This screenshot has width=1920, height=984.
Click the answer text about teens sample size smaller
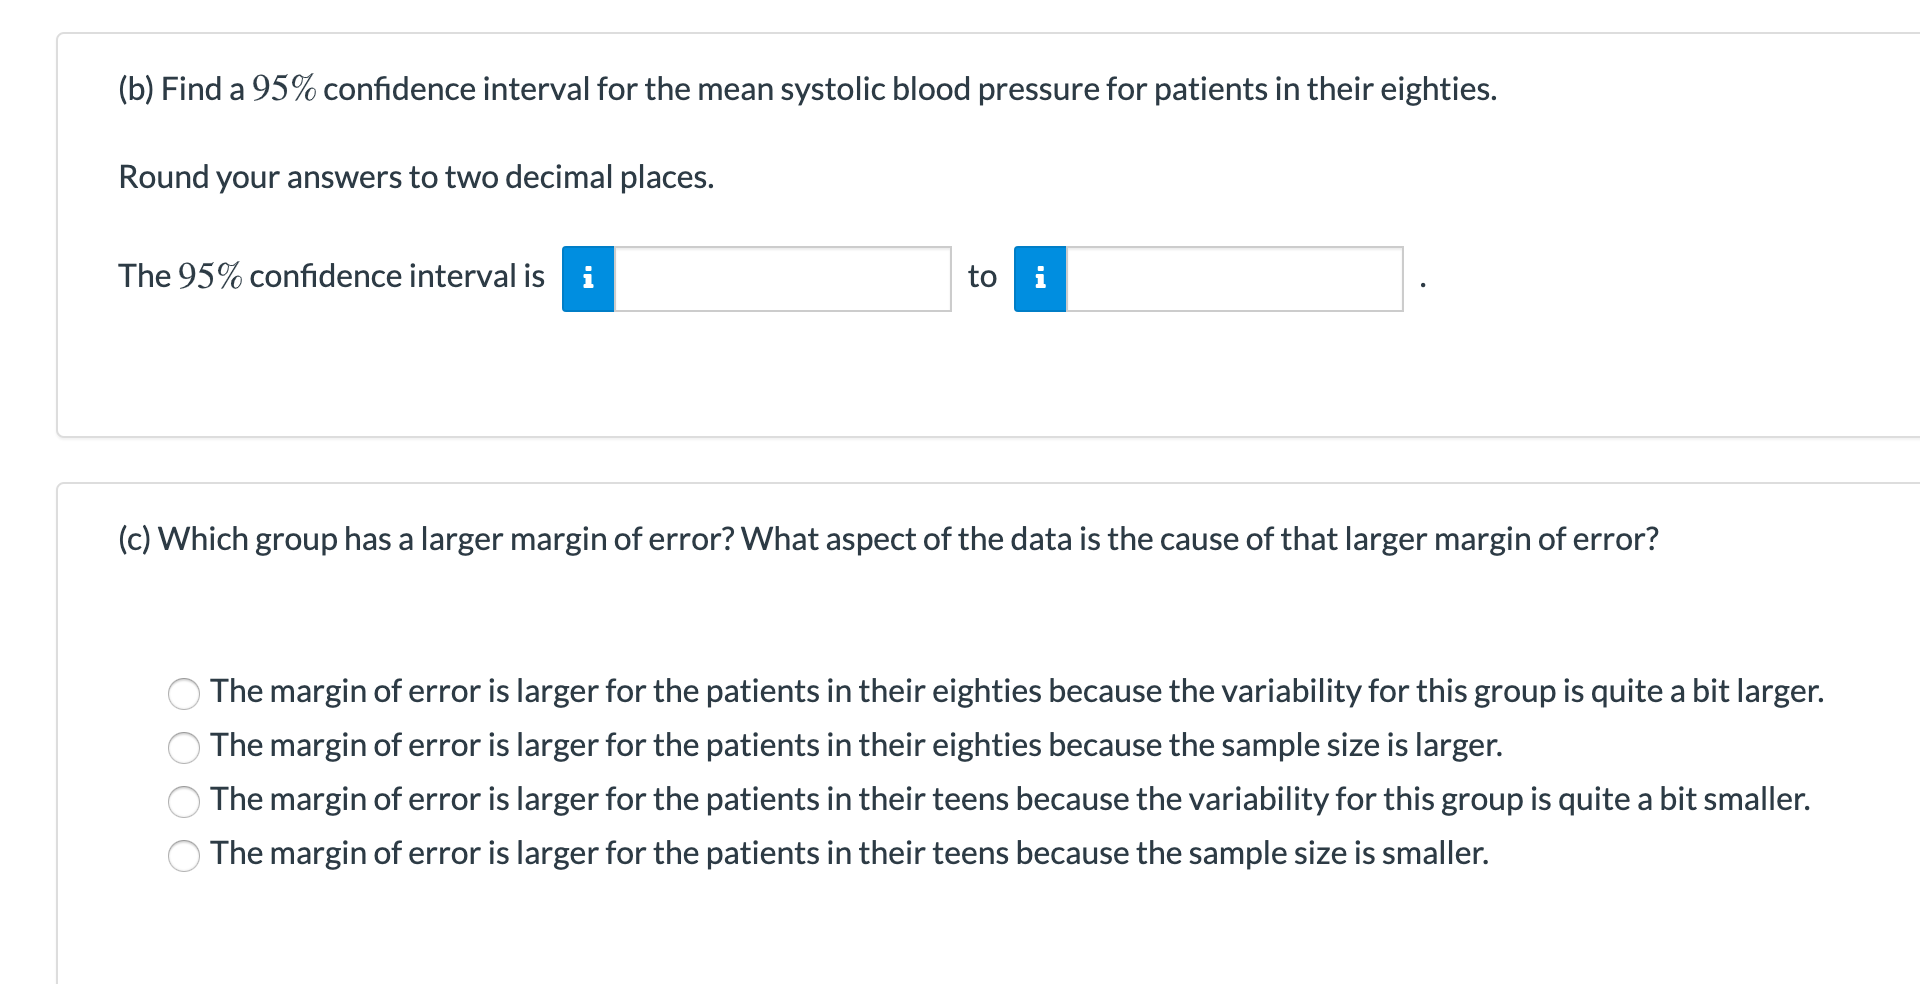pos(849,853)
